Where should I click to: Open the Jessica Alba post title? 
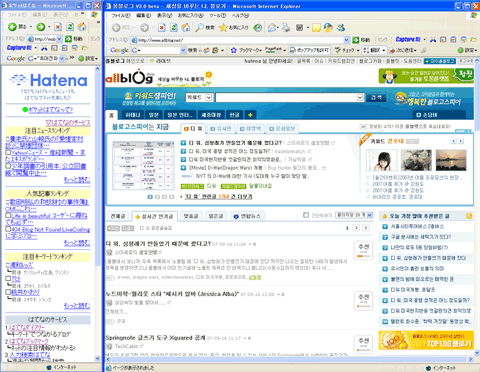pyautogui.click(x=172, y=294)
